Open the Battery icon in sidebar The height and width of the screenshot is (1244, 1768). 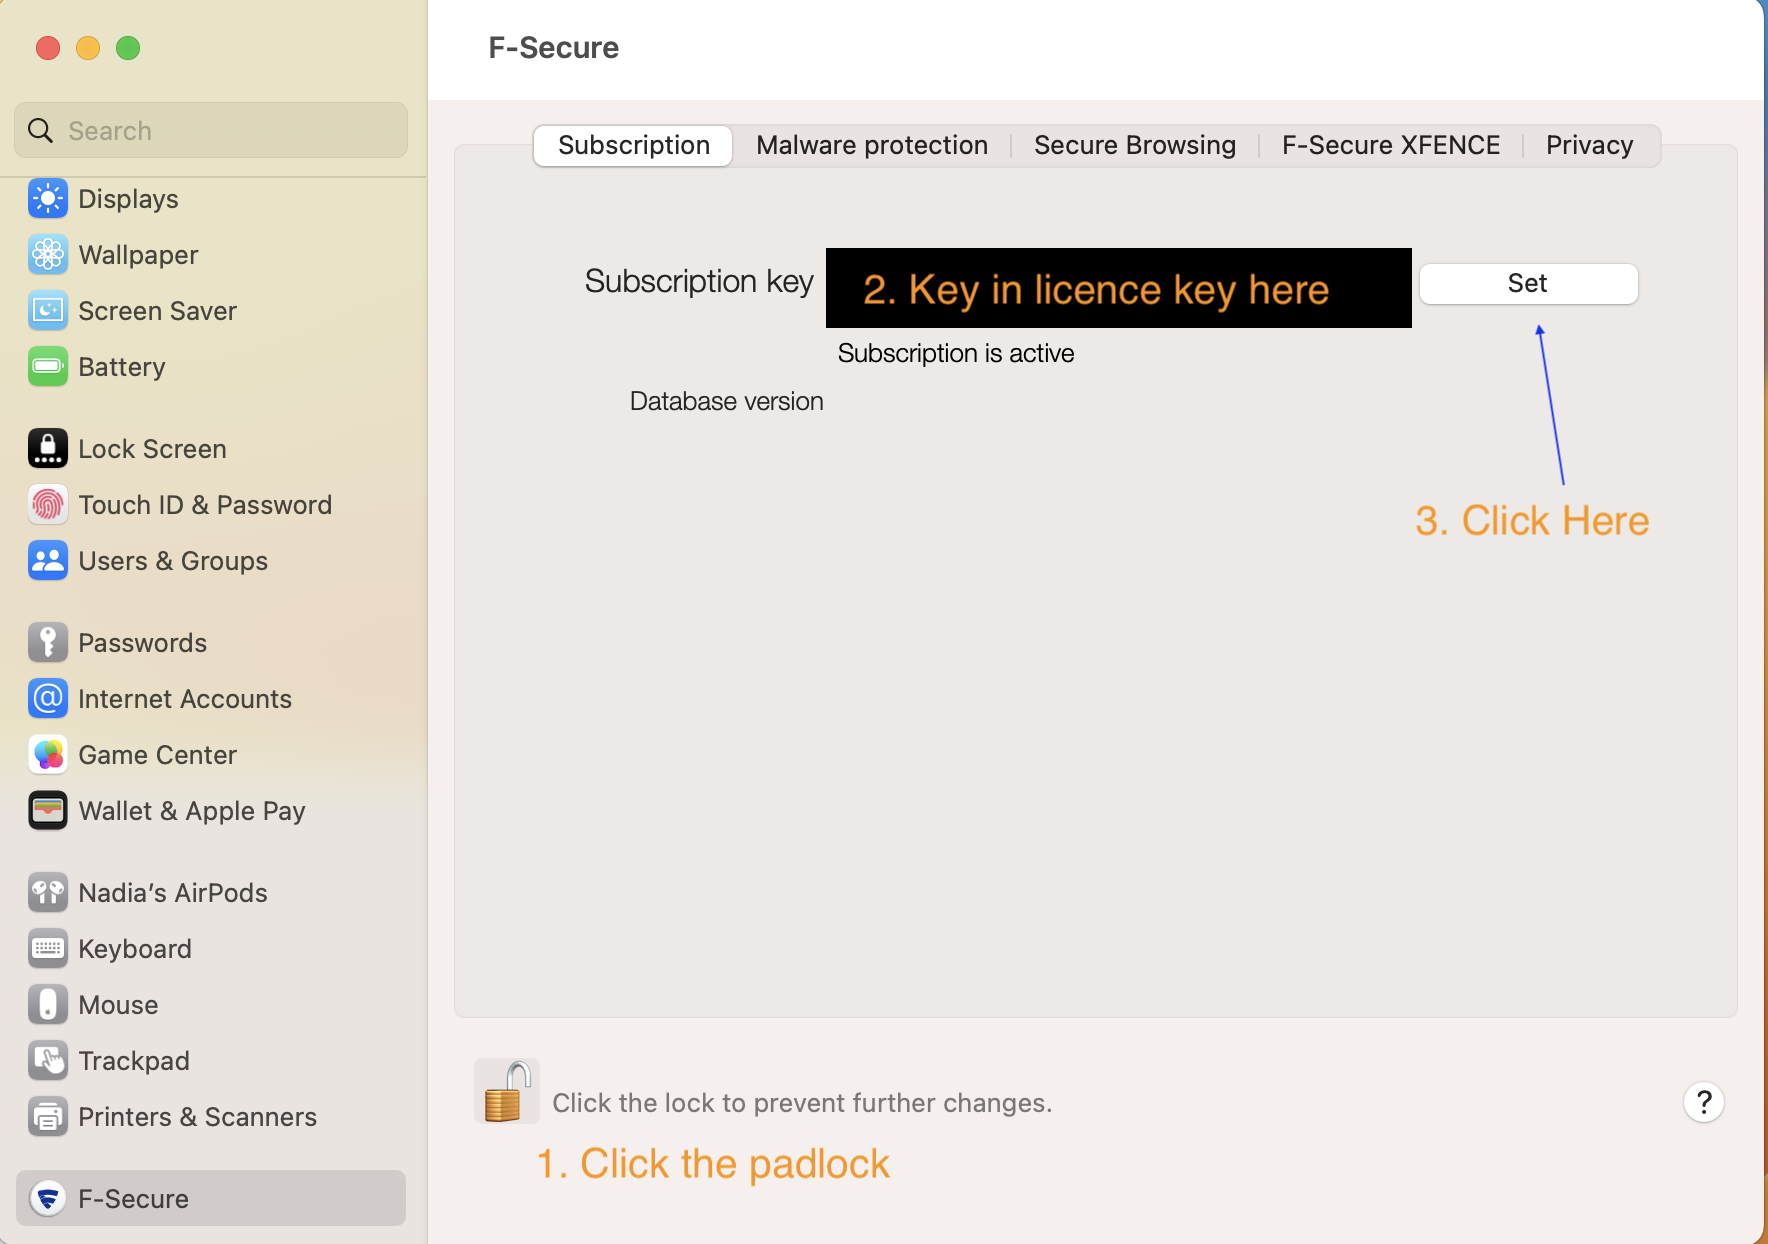[48, 367]
